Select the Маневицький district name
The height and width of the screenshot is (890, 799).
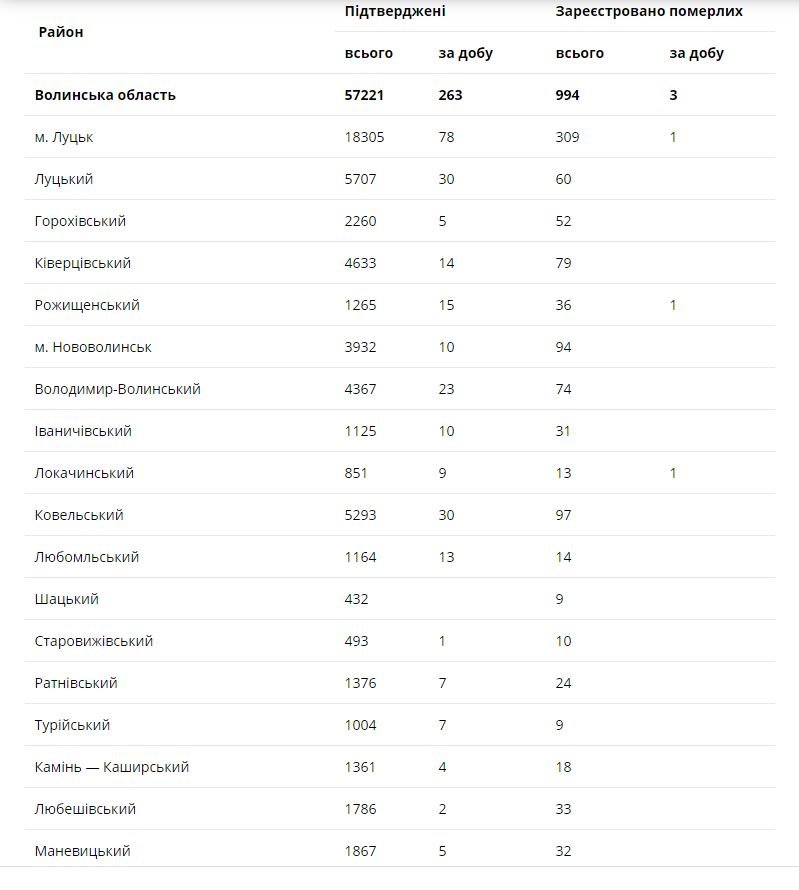coord(82,851)
